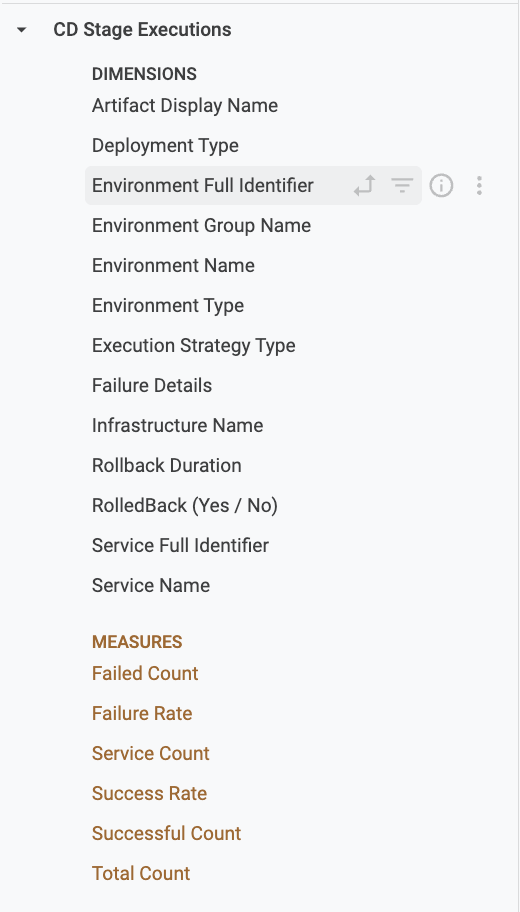520x912 pixels.
Task: Choose the Rollback Duration field
Action: (166, 466)
